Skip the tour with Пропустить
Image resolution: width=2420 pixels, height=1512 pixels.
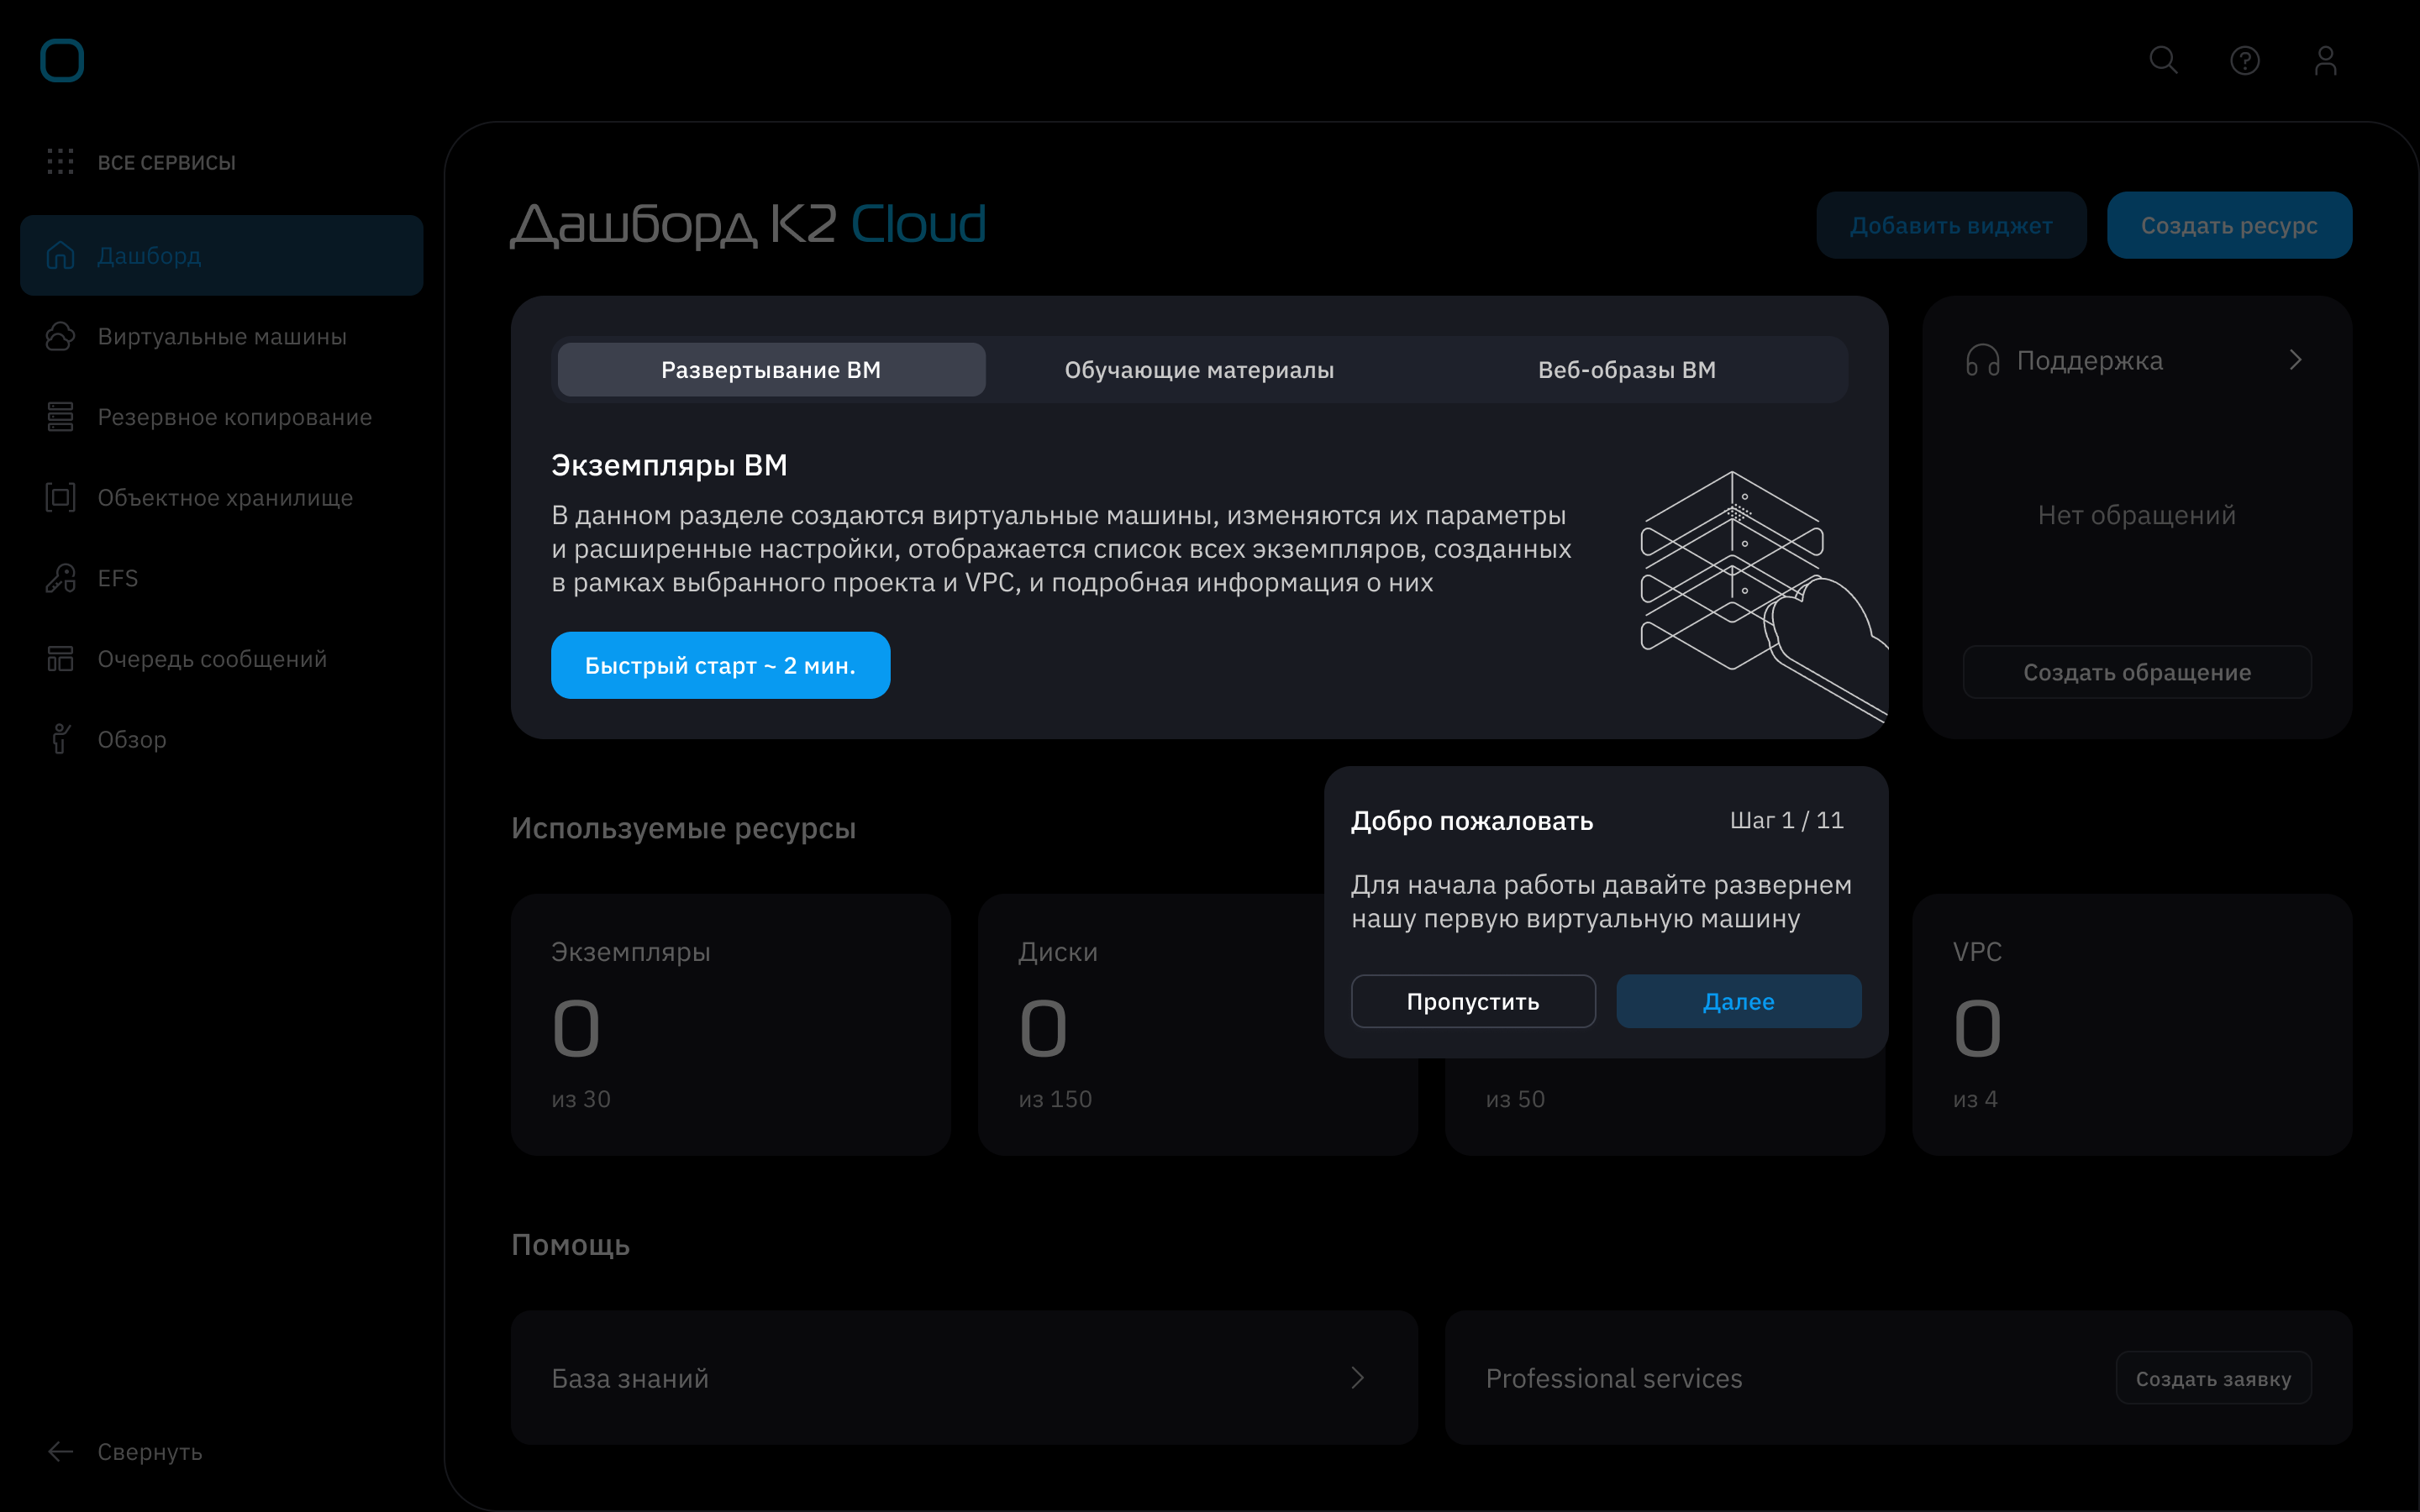click(x=1473, y=1001)
